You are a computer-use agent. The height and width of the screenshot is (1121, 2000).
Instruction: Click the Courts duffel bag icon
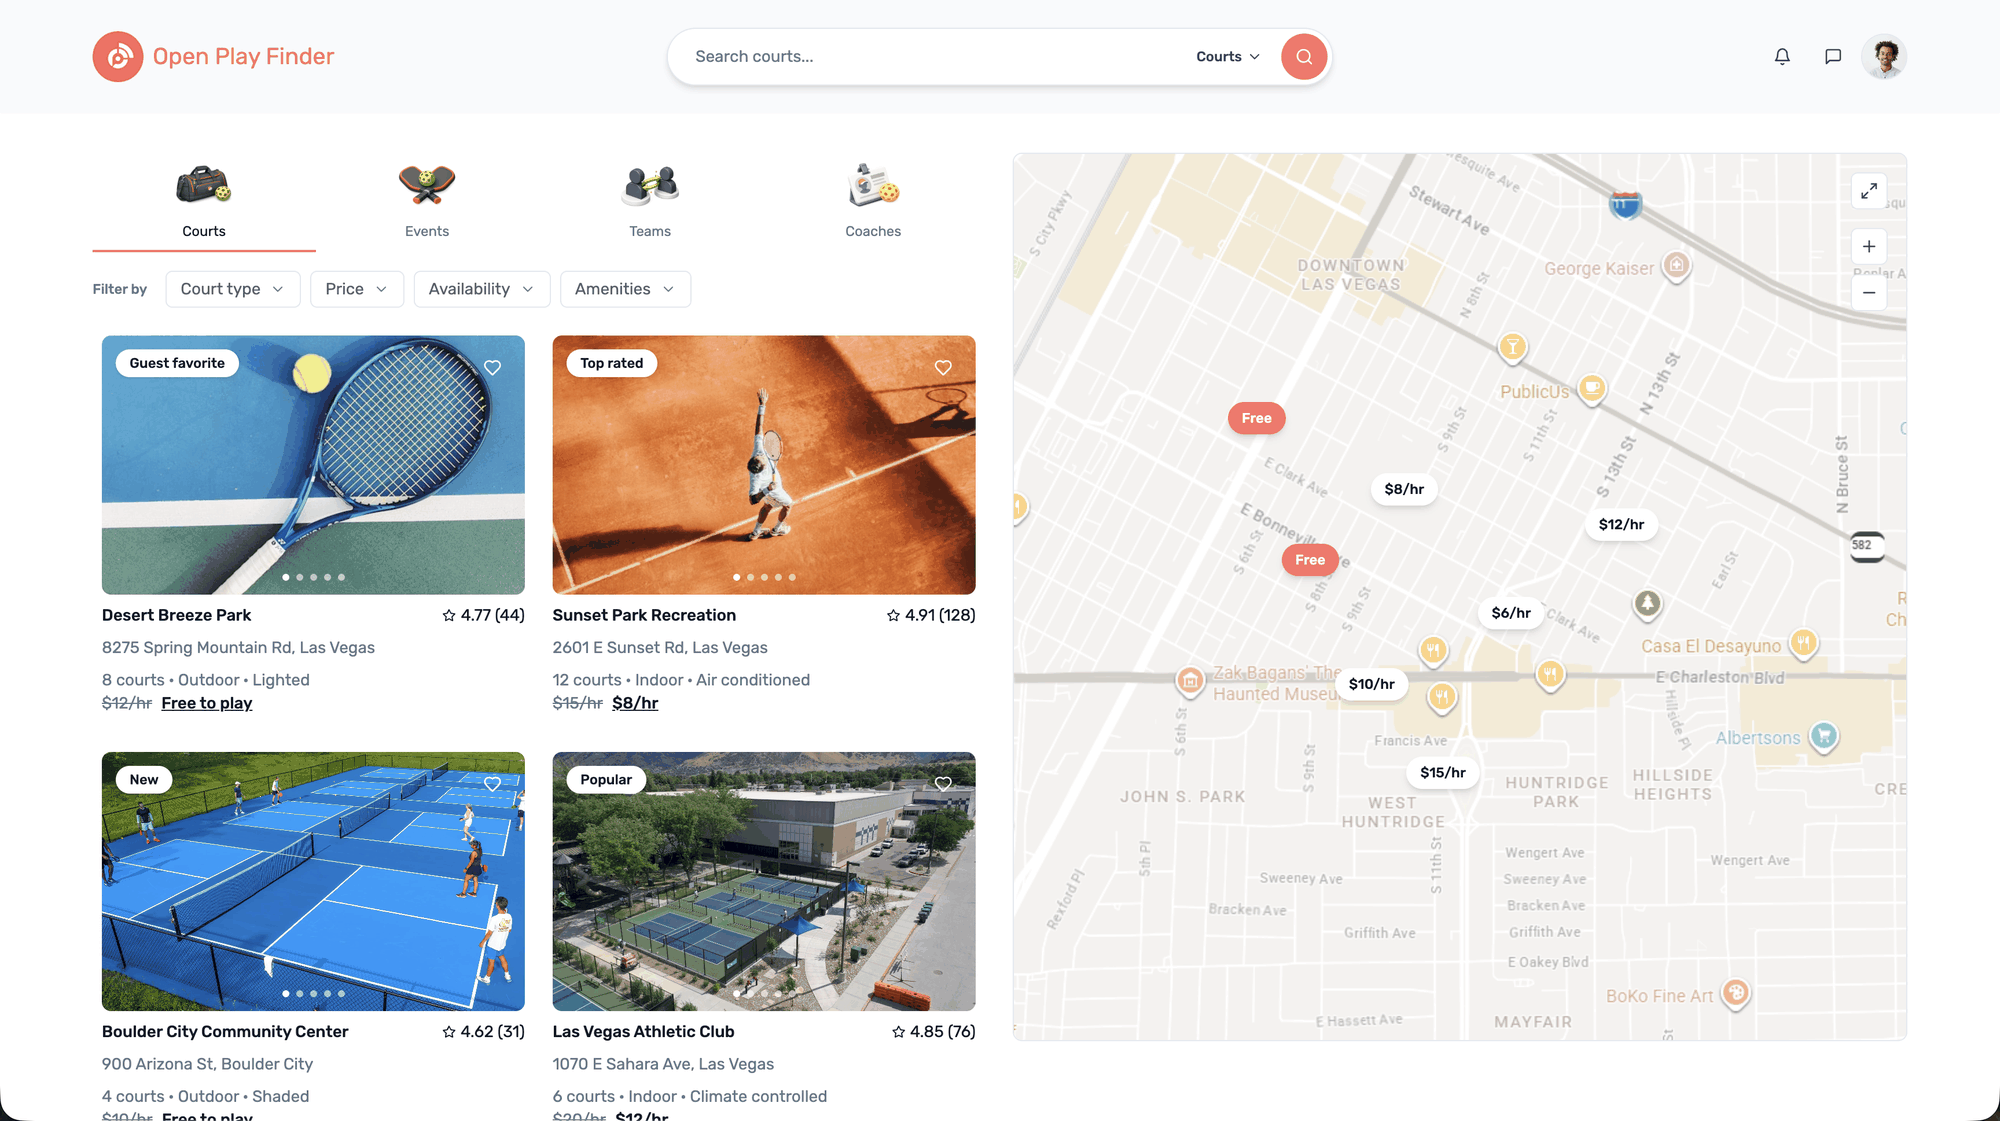(x=204, y=185)
